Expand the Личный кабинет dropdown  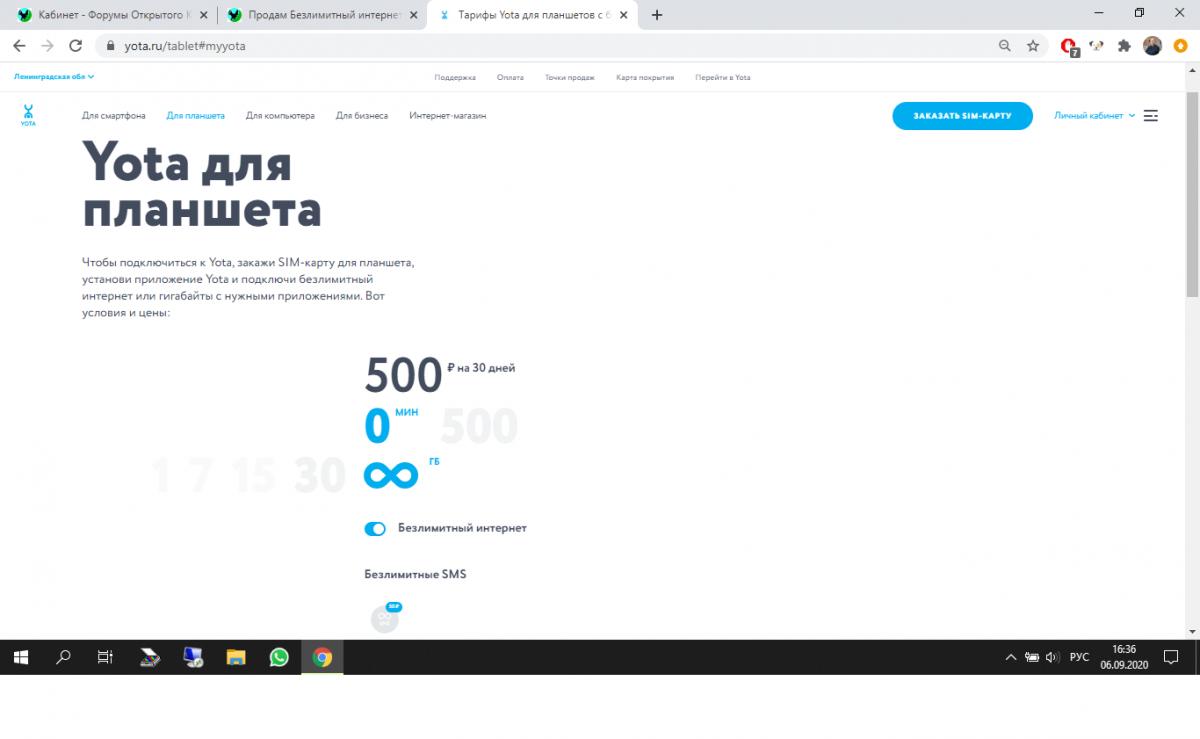click(1094, 116)
